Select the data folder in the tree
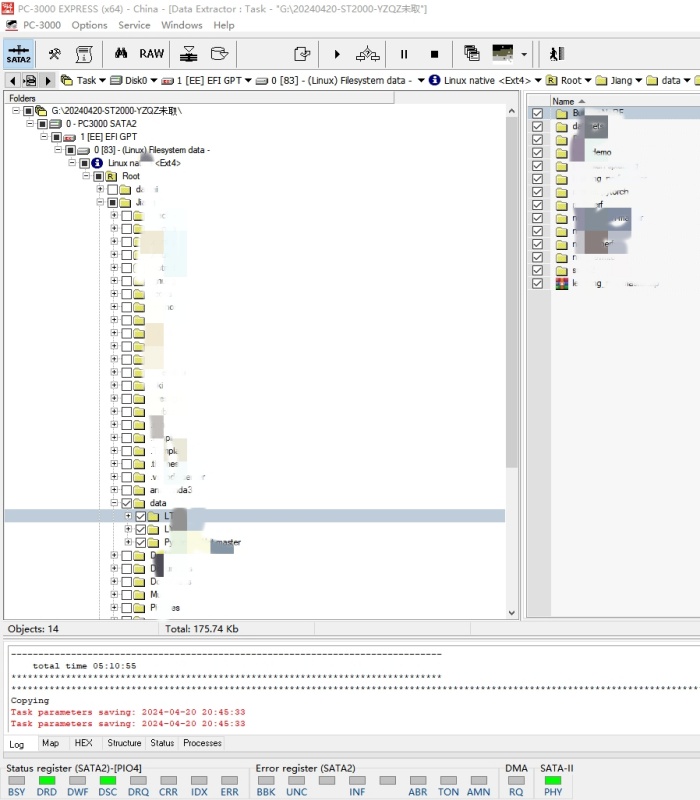Image resolution: width=700 pixels, height=800 pixels. tap(158, 503)
